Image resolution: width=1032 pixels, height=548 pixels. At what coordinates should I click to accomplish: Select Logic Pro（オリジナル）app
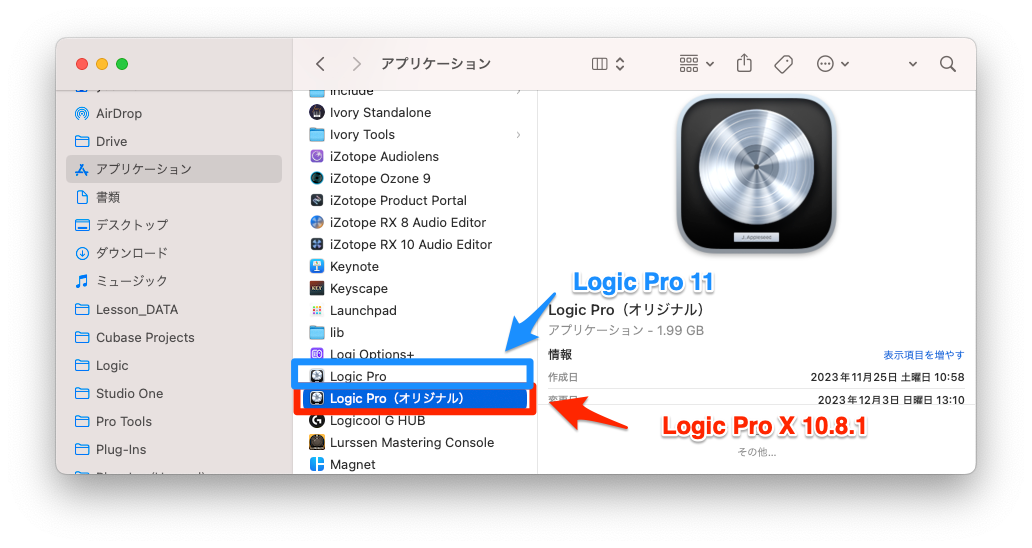(415, 399)
